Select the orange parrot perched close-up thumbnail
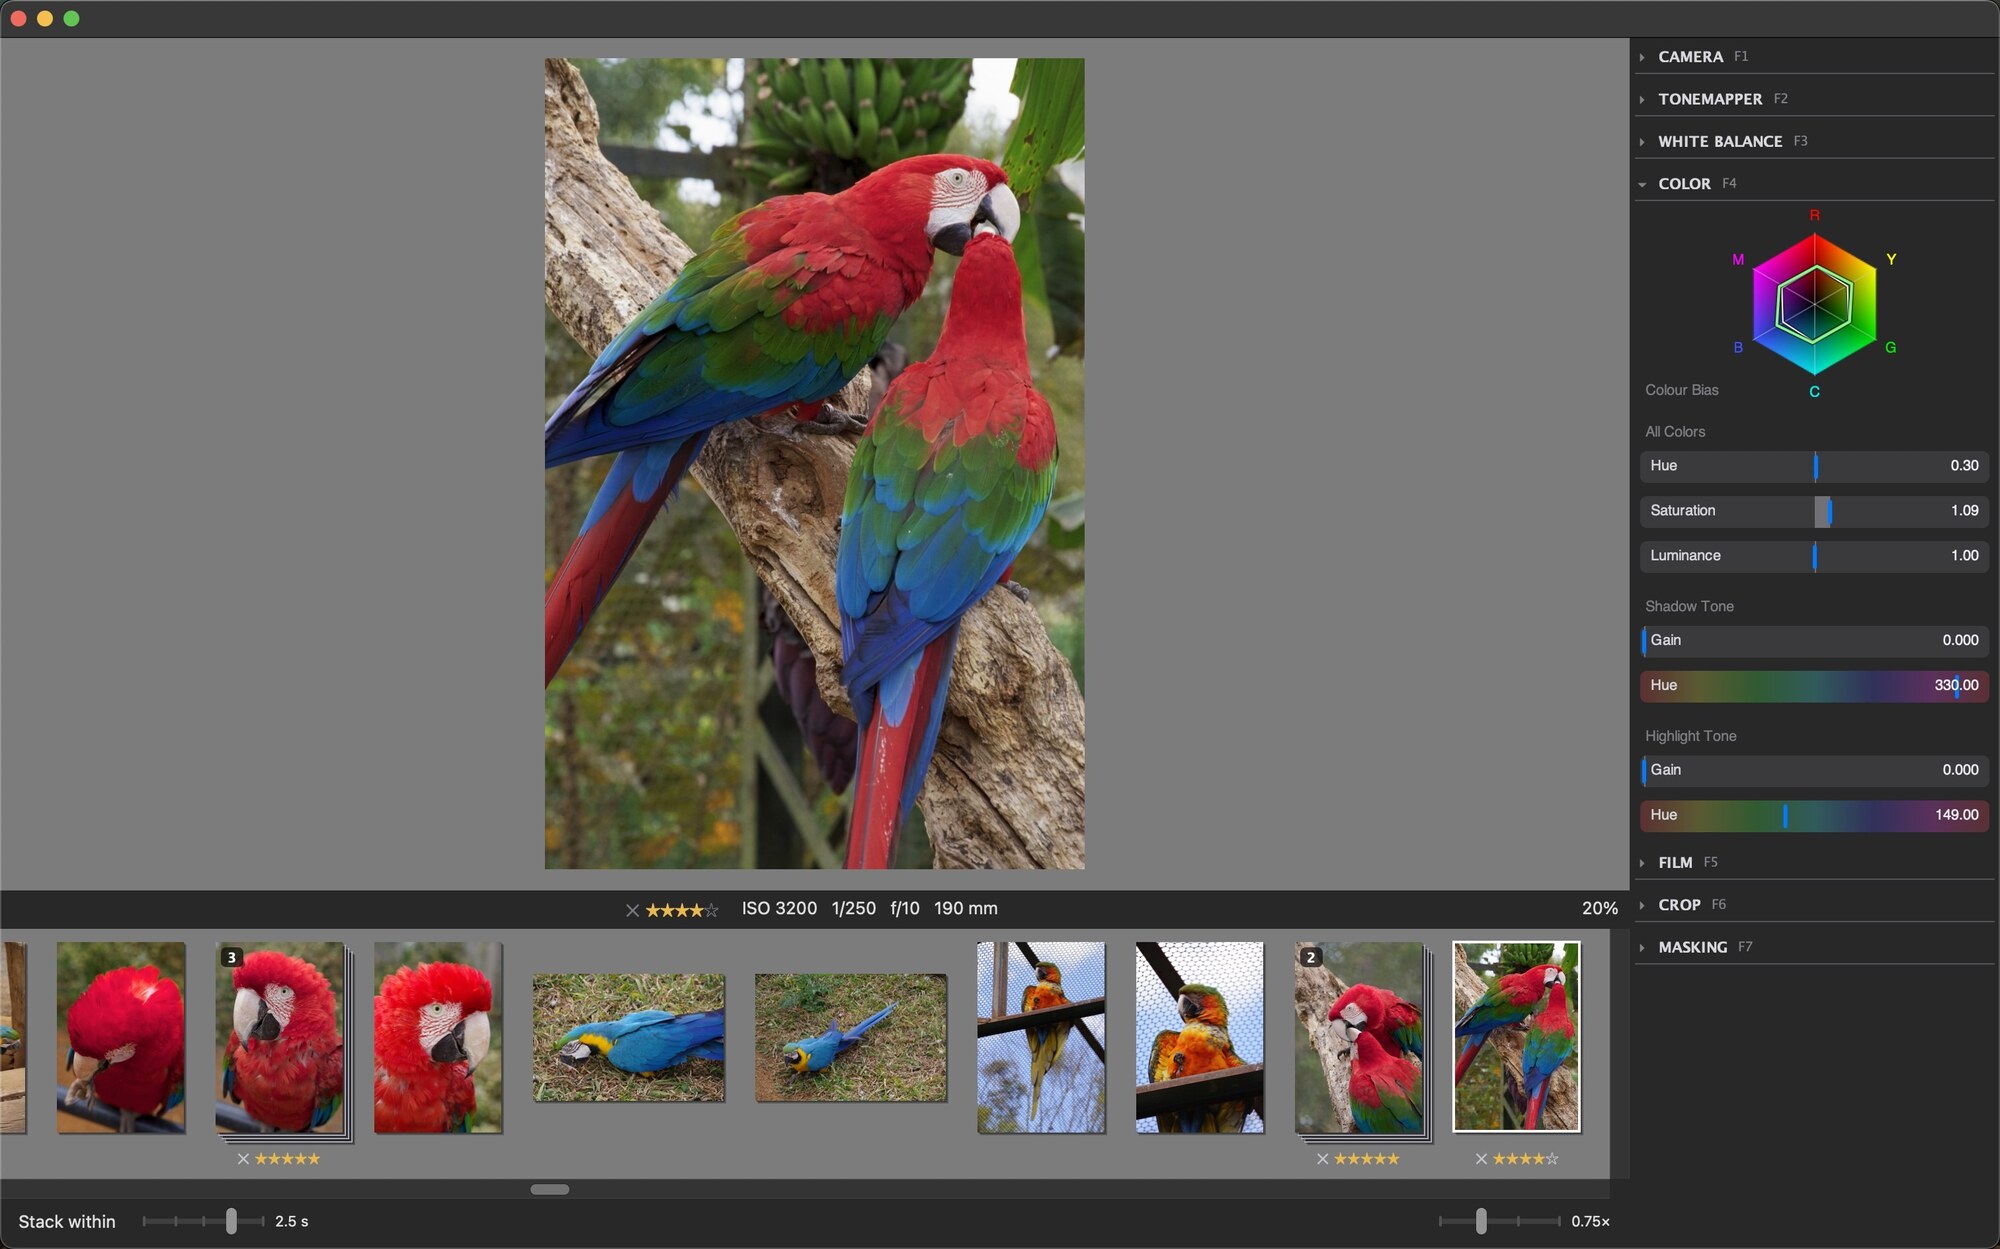Image resolution: width=2000 pixels, height=1249 pixels. tap(1200, 1037)
